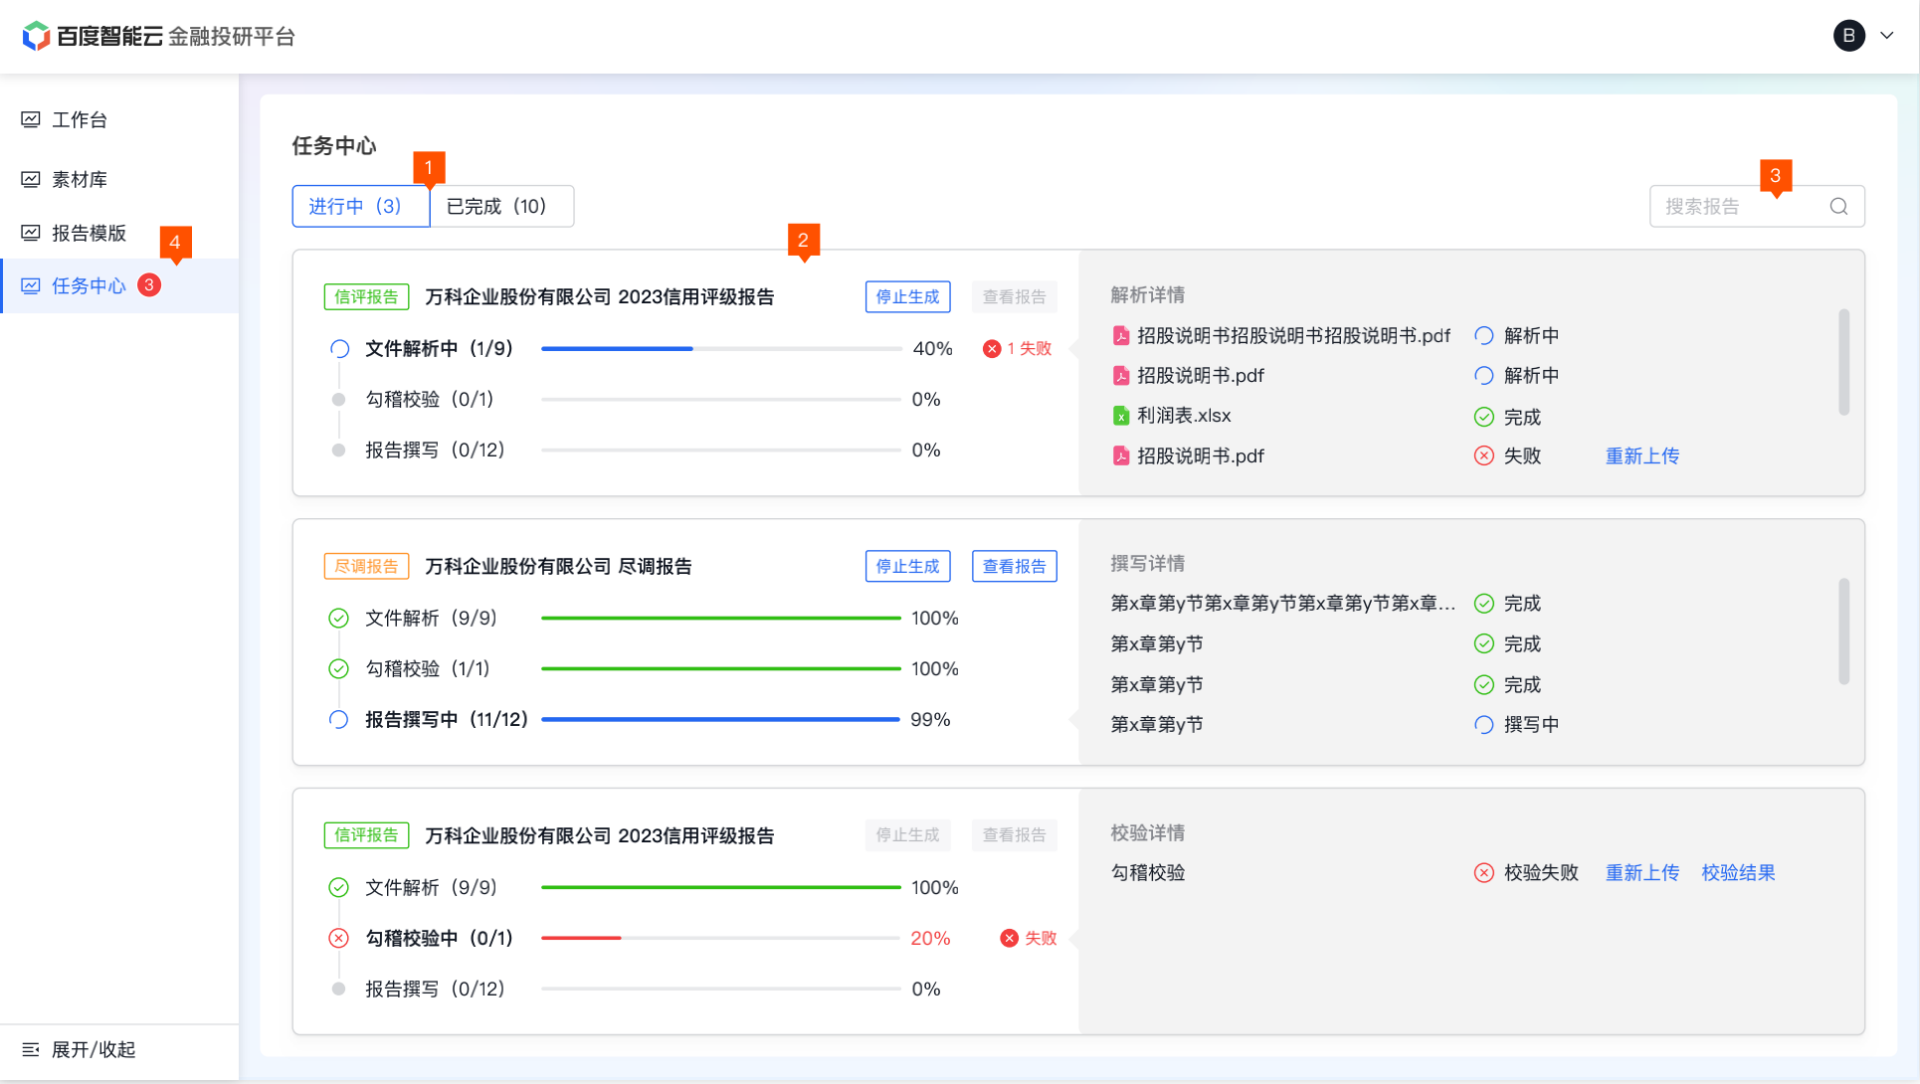Click Excel icon of 利润表.xlsx
The image size is (1920, 1084).
pos(1121,416)
